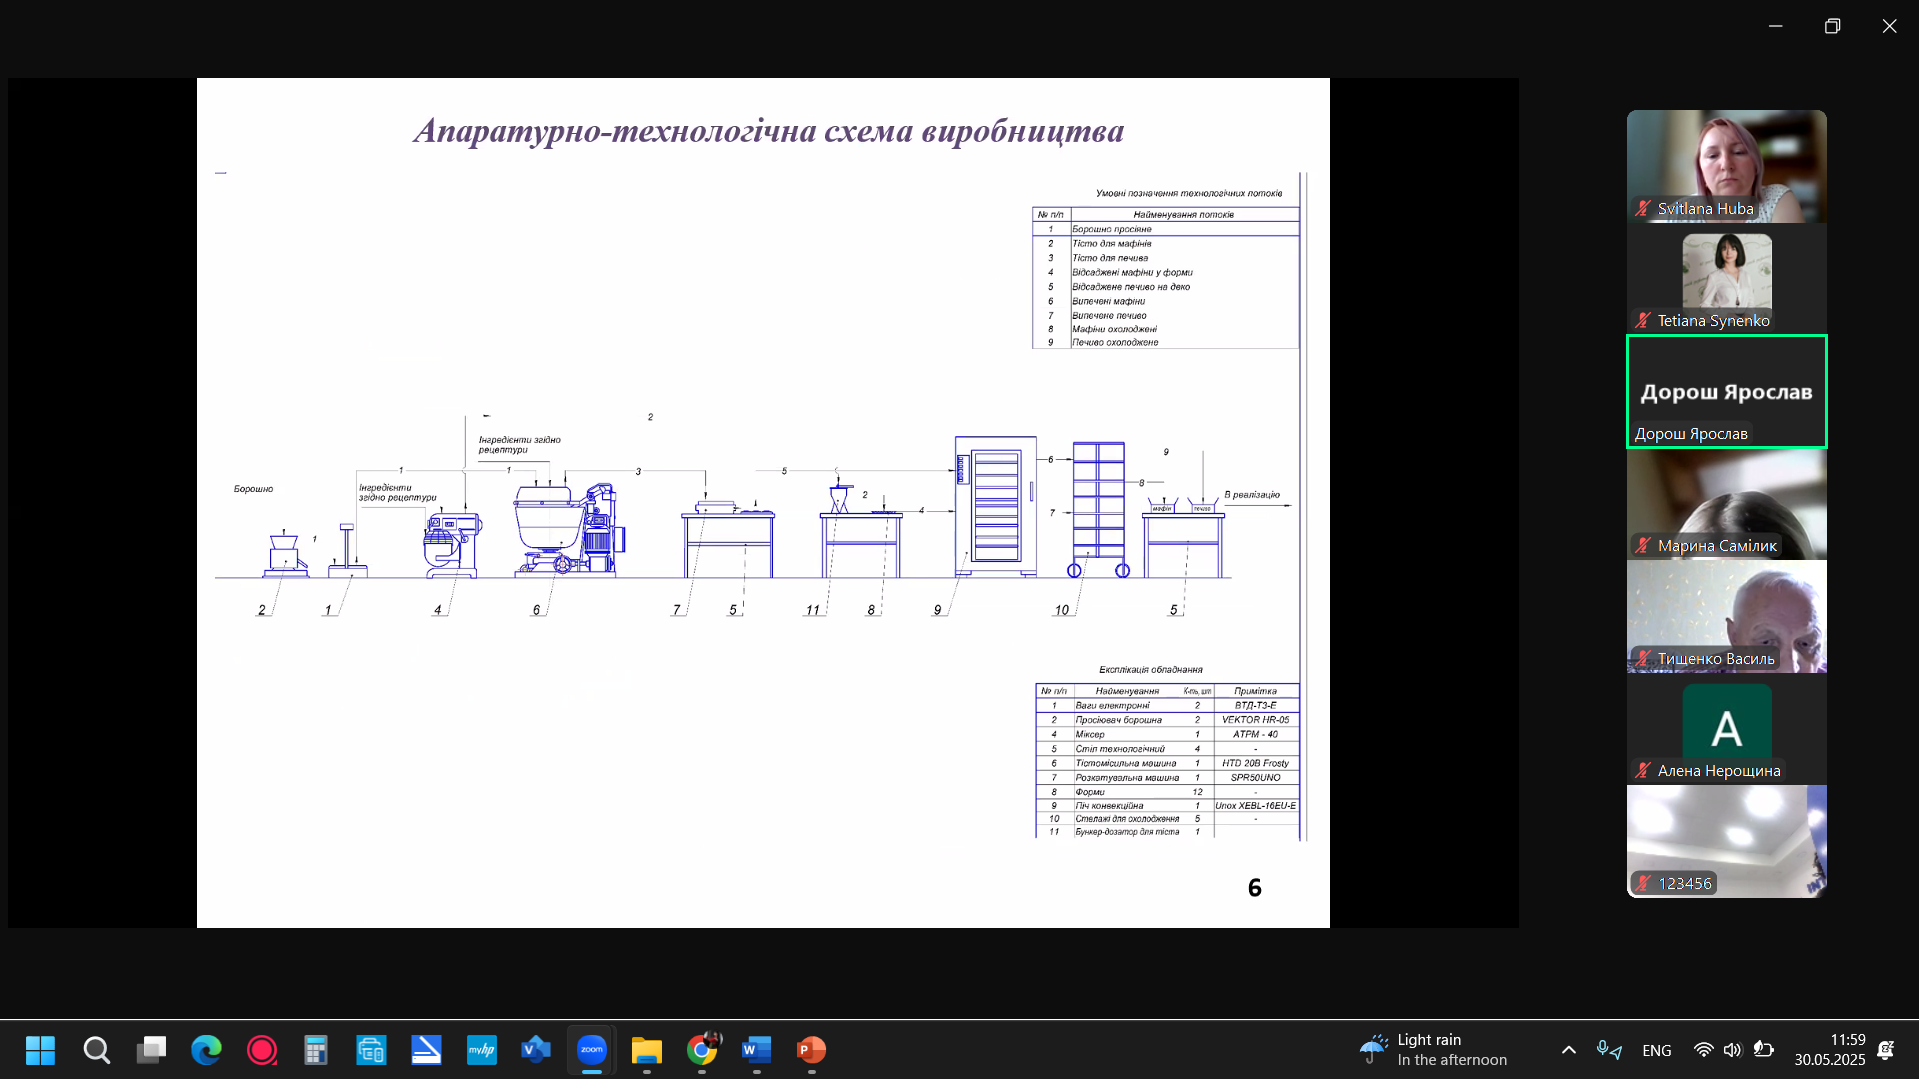Click the 'Піч конвекційна' row in the equipment table

pyautogui.click(x=1167, y=805)
